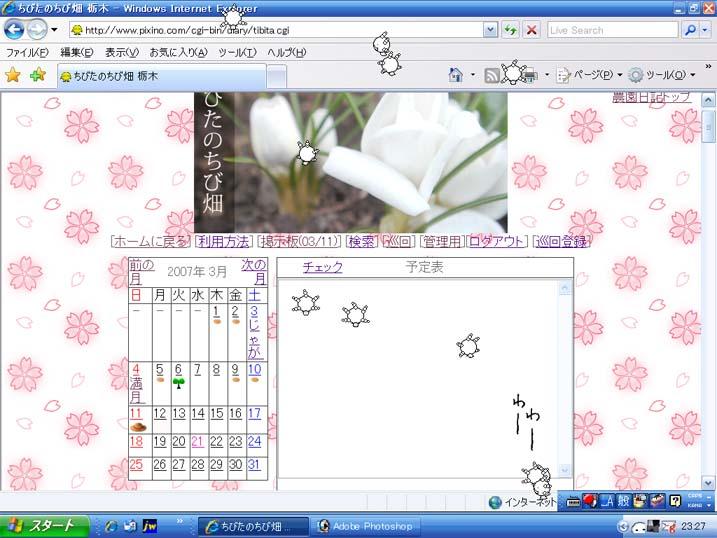Open search provider options dropdown arrow

[705, 31]
